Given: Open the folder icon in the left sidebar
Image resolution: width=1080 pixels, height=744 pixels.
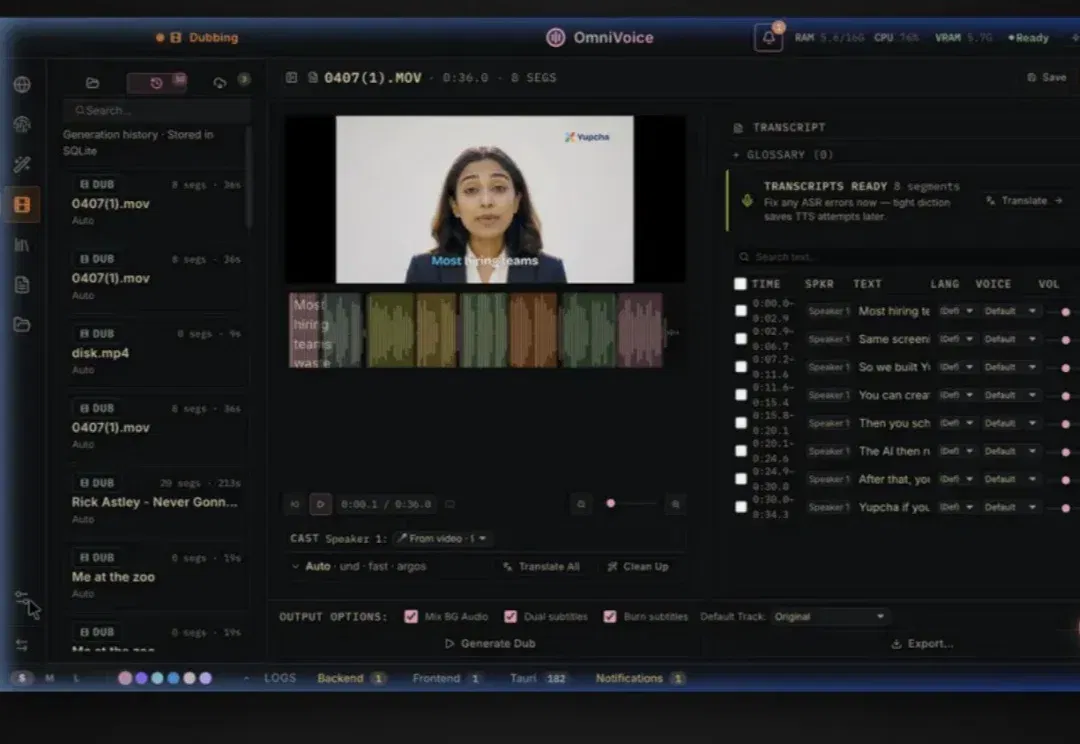Looking at the screenshot, I should (x=22, y=324).
